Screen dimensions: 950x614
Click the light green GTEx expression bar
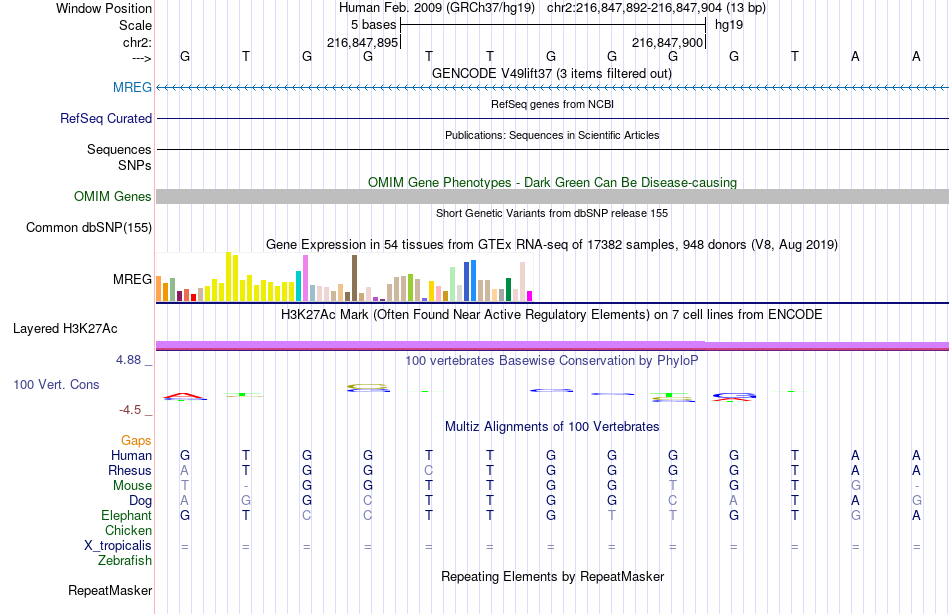pos(453,284)
